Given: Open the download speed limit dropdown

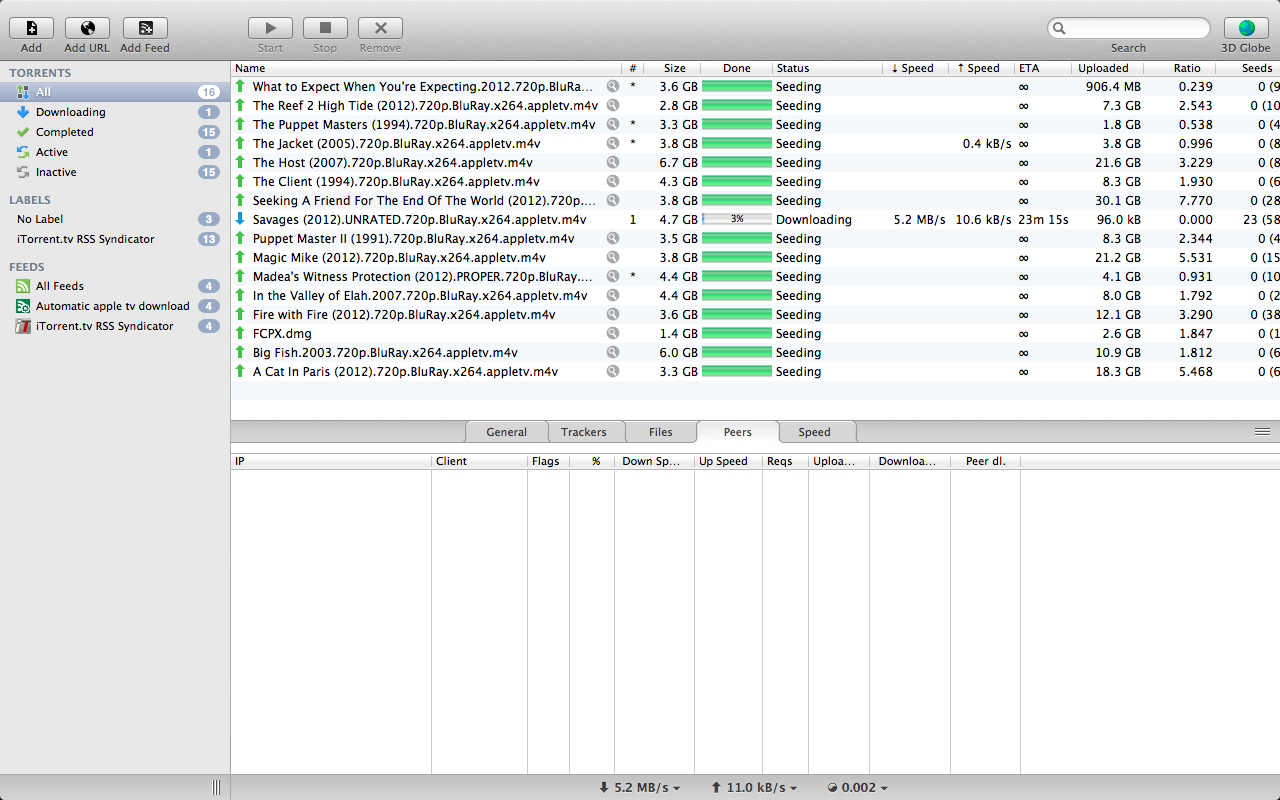Looking at the screenshot, I should (639, 788).
